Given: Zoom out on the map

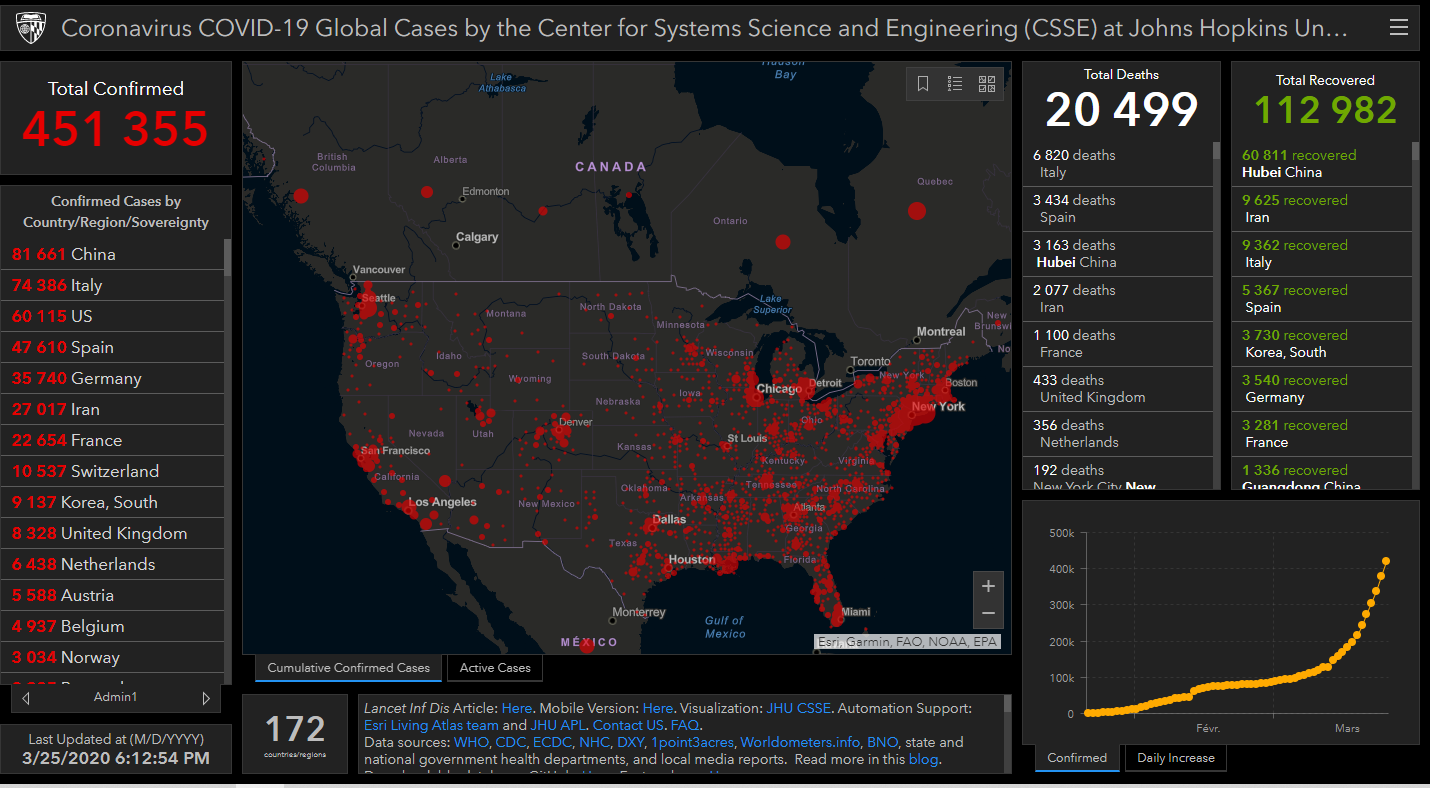Looking at the screenshot, I should [988, 613].
